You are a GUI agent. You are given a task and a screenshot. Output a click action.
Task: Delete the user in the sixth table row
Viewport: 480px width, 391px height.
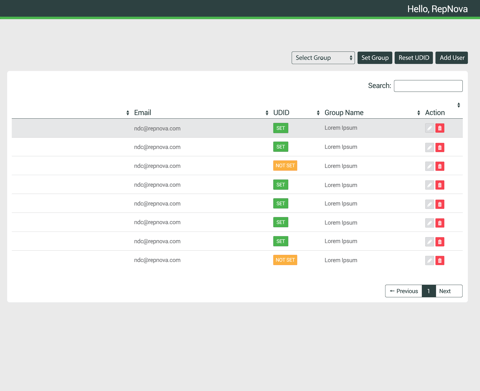tap(440, 223)
